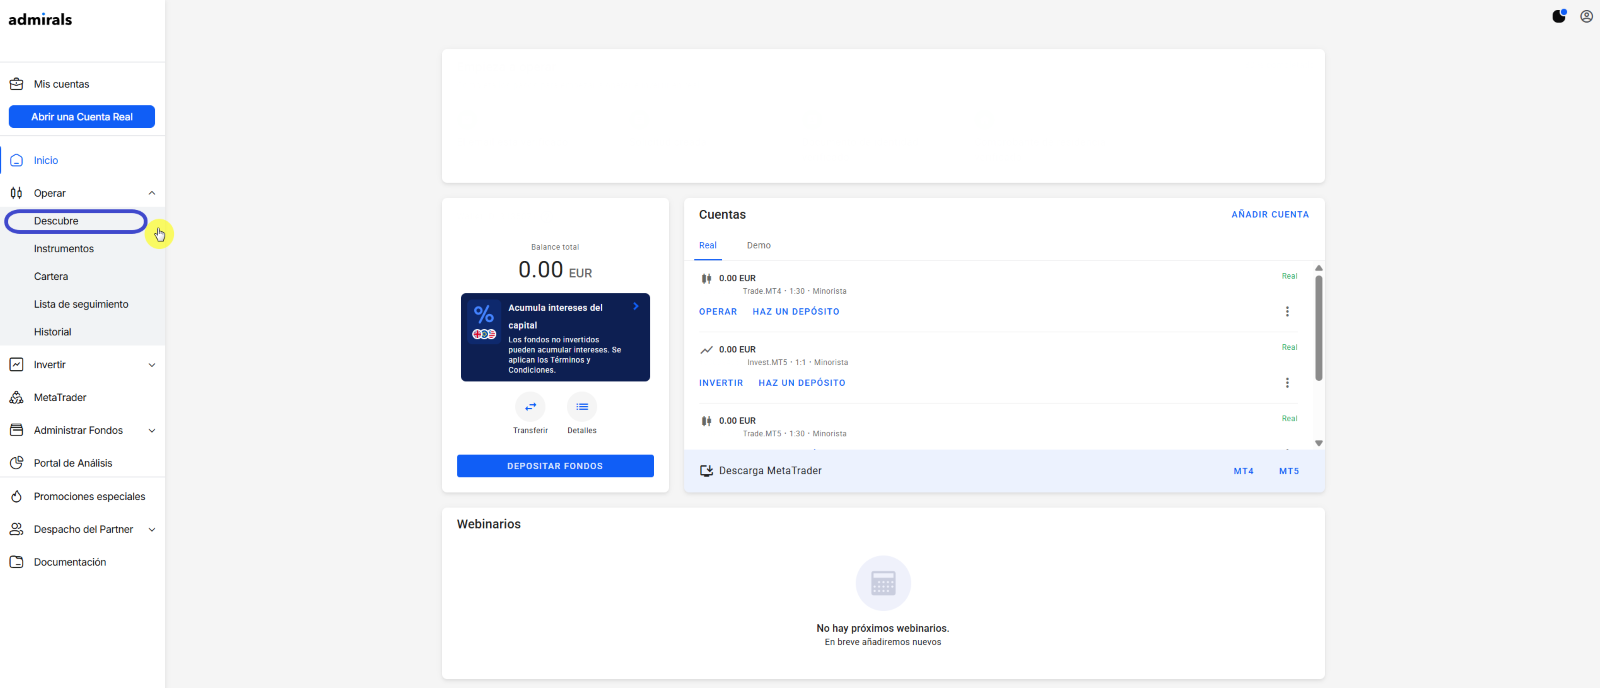The image size is (1600, 688).
Task: Open Lista de seguimiento
Action: point(81,305)
